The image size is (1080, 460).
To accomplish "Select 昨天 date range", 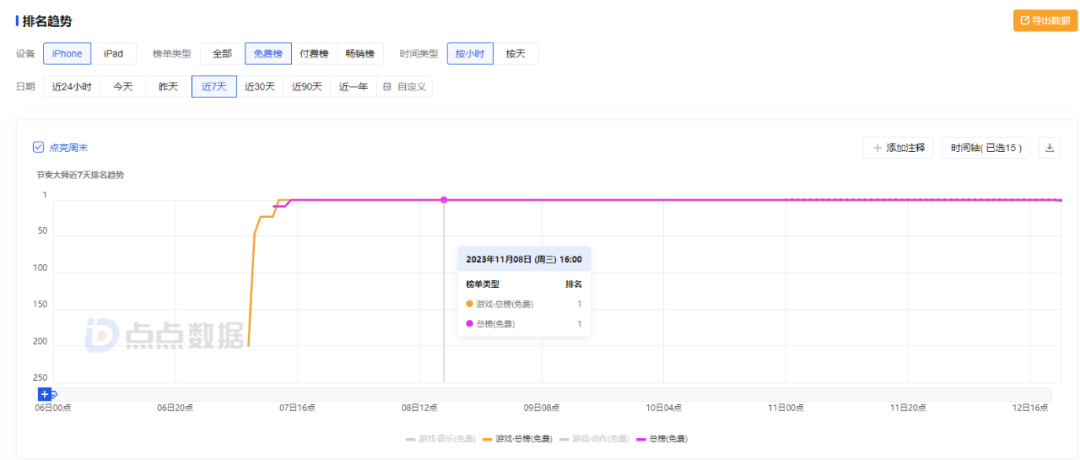I will [169, 87].
